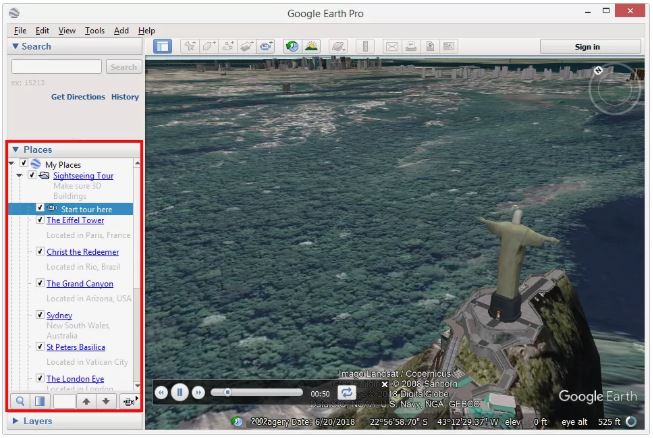
Task: Move selected place up with arrow
Action: click(86, 401)
